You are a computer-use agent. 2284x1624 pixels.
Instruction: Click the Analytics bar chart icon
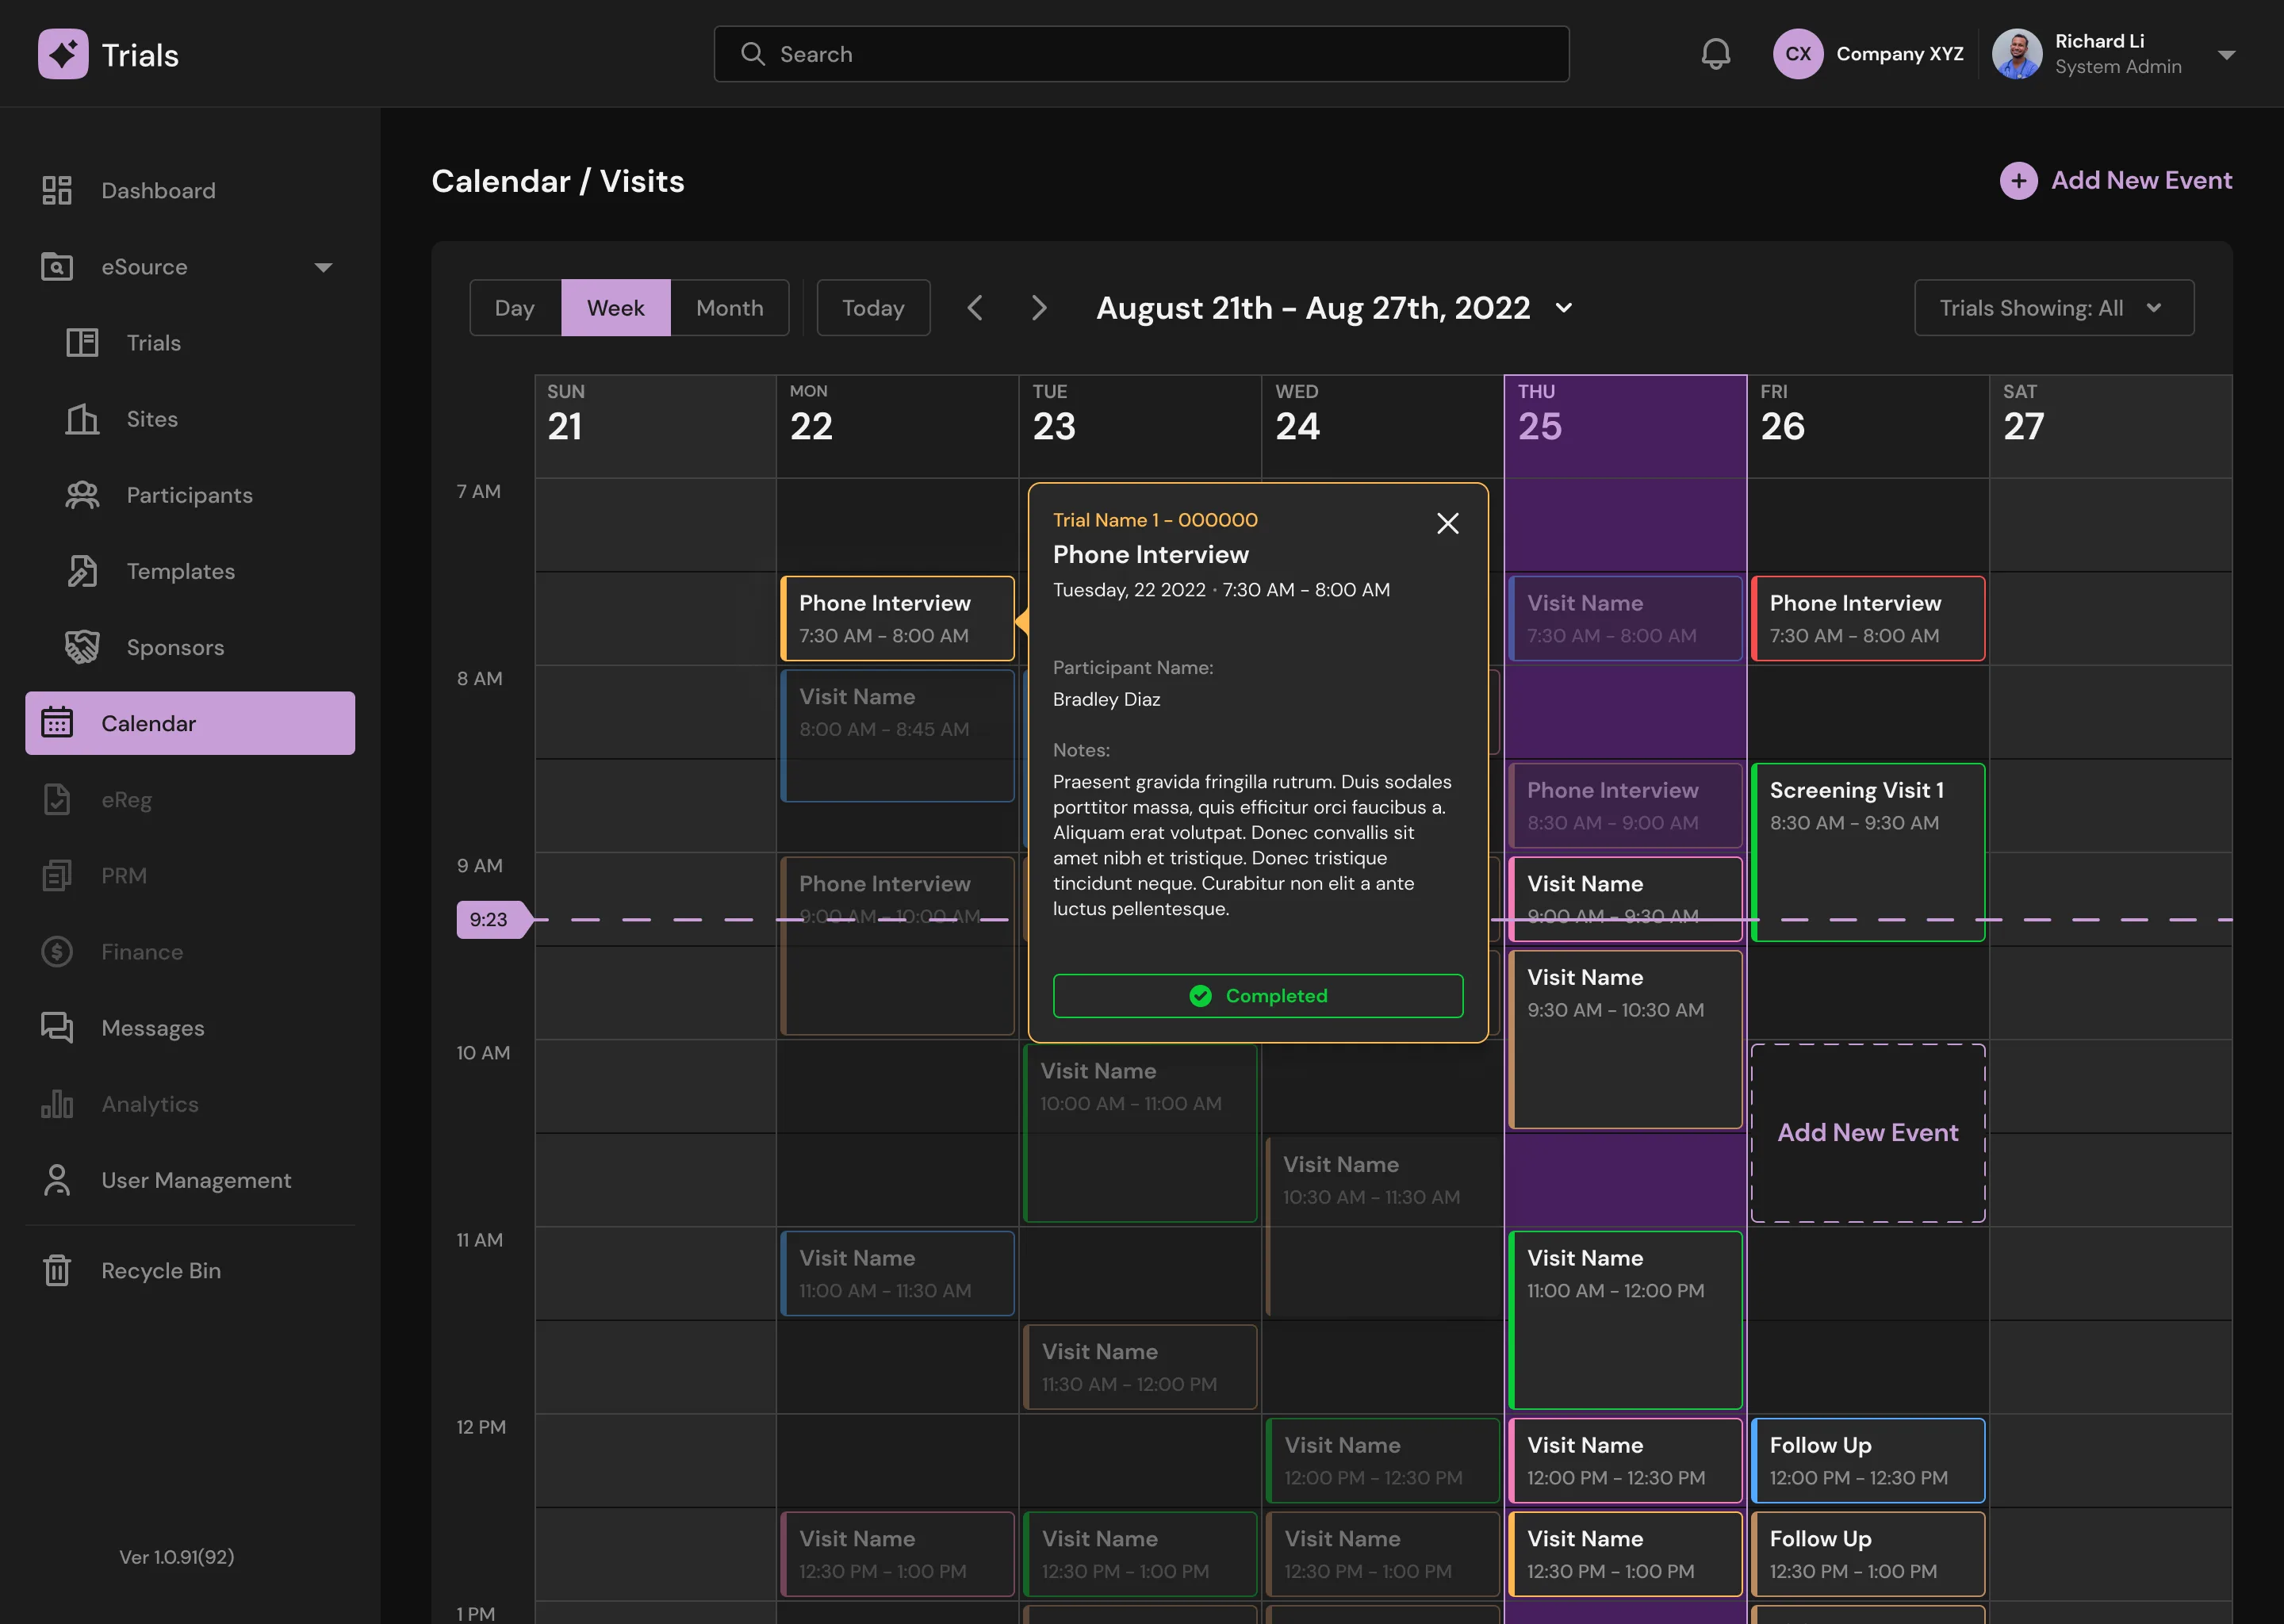coord(57,1104)
